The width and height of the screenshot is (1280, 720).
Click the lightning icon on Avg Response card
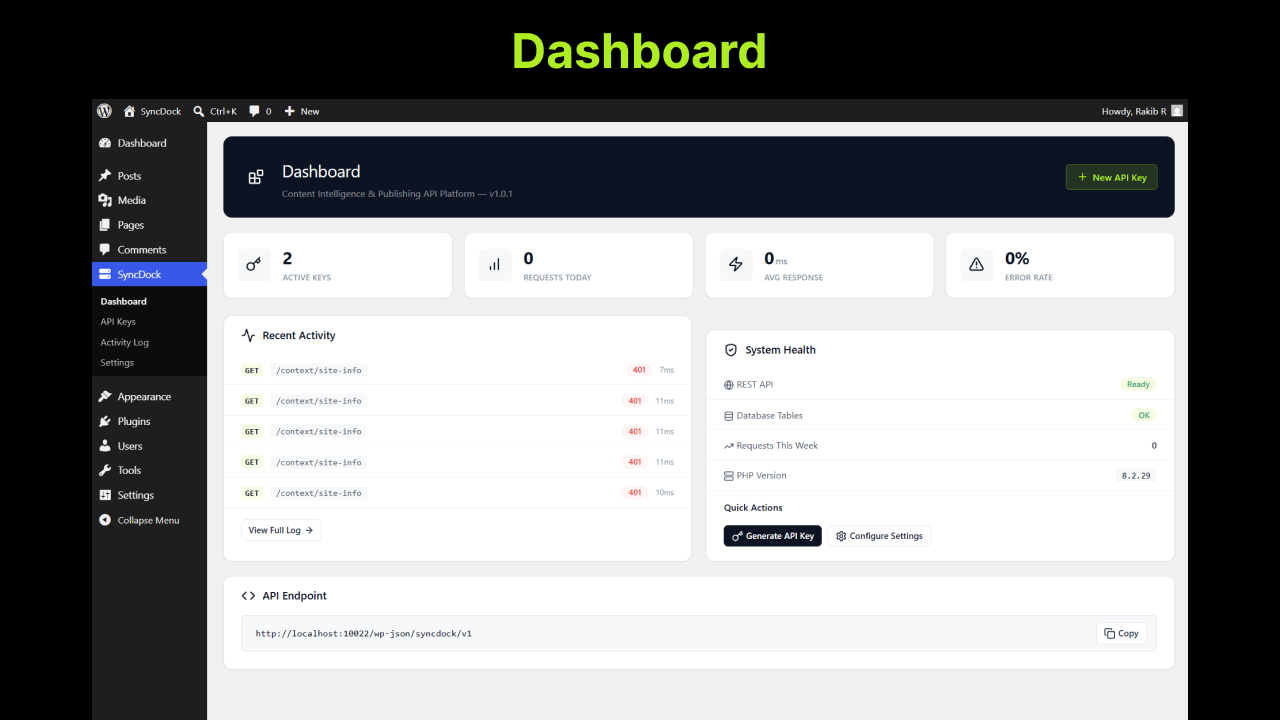(736, 265)
